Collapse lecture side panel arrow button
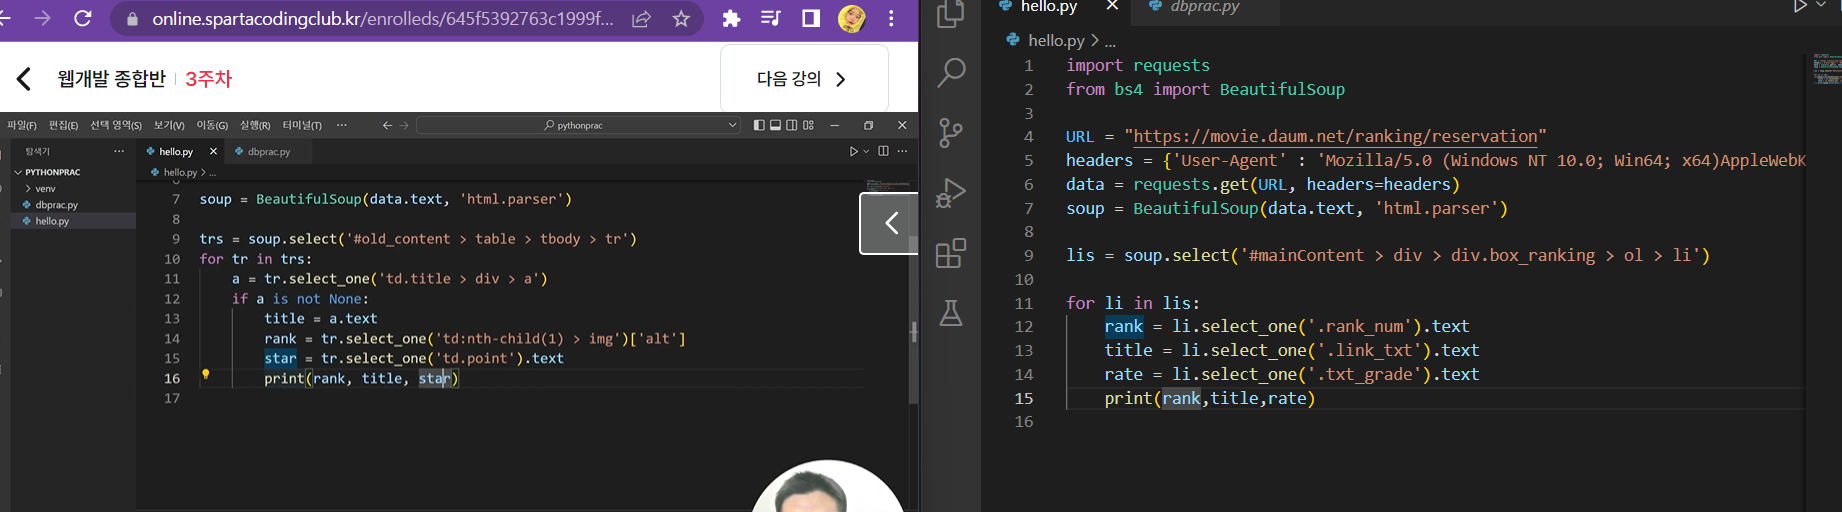Viewport: 1842px width, 512px height. click(x=890, y=223)
